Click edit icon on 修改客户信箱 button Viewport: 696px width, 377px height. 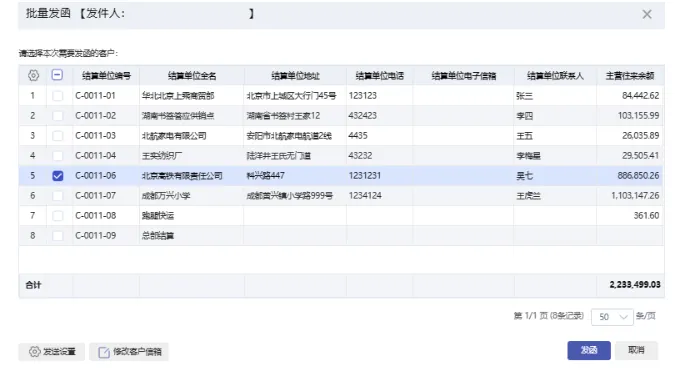pos(104,352)
